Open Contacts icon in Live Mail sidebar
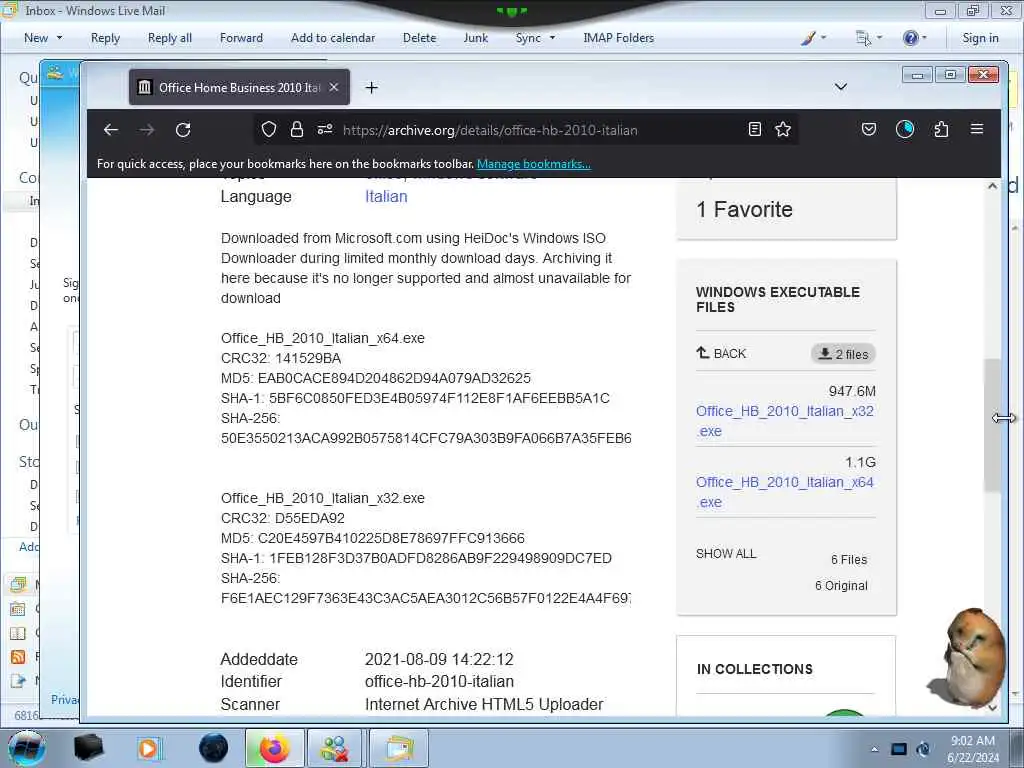 pyautogui.click(x=18, y=633)
